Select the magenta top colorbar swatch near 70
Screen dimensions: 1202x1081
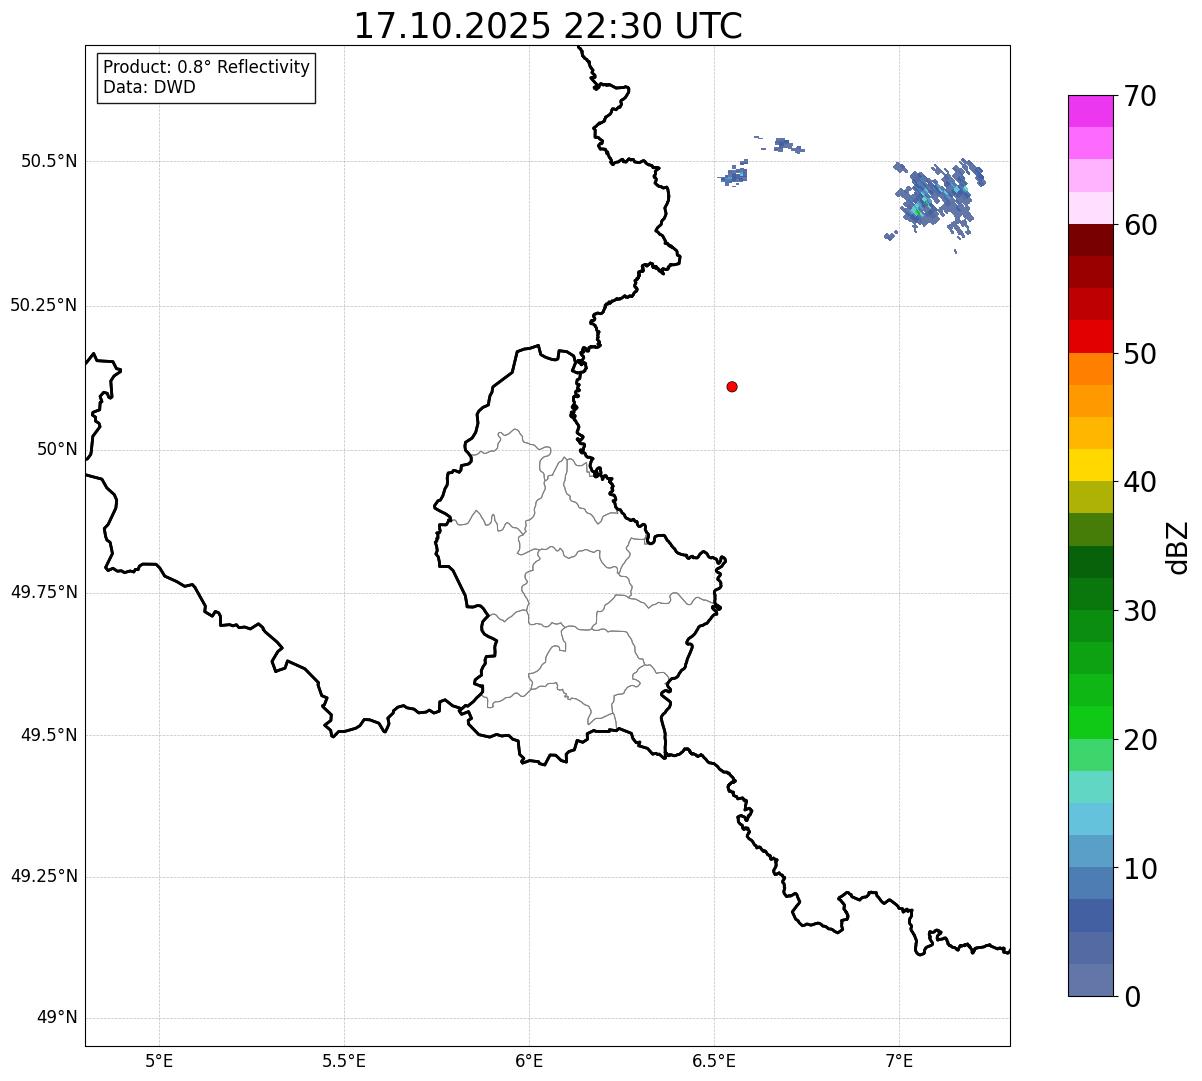1090,111
